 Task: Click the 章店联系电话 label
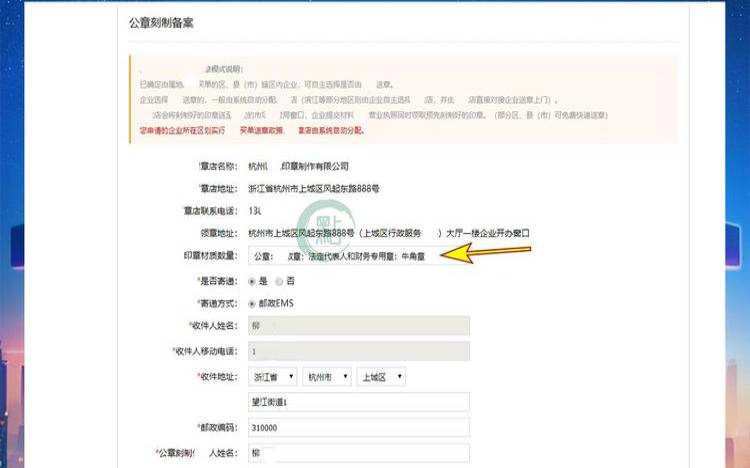click(210, 211)
